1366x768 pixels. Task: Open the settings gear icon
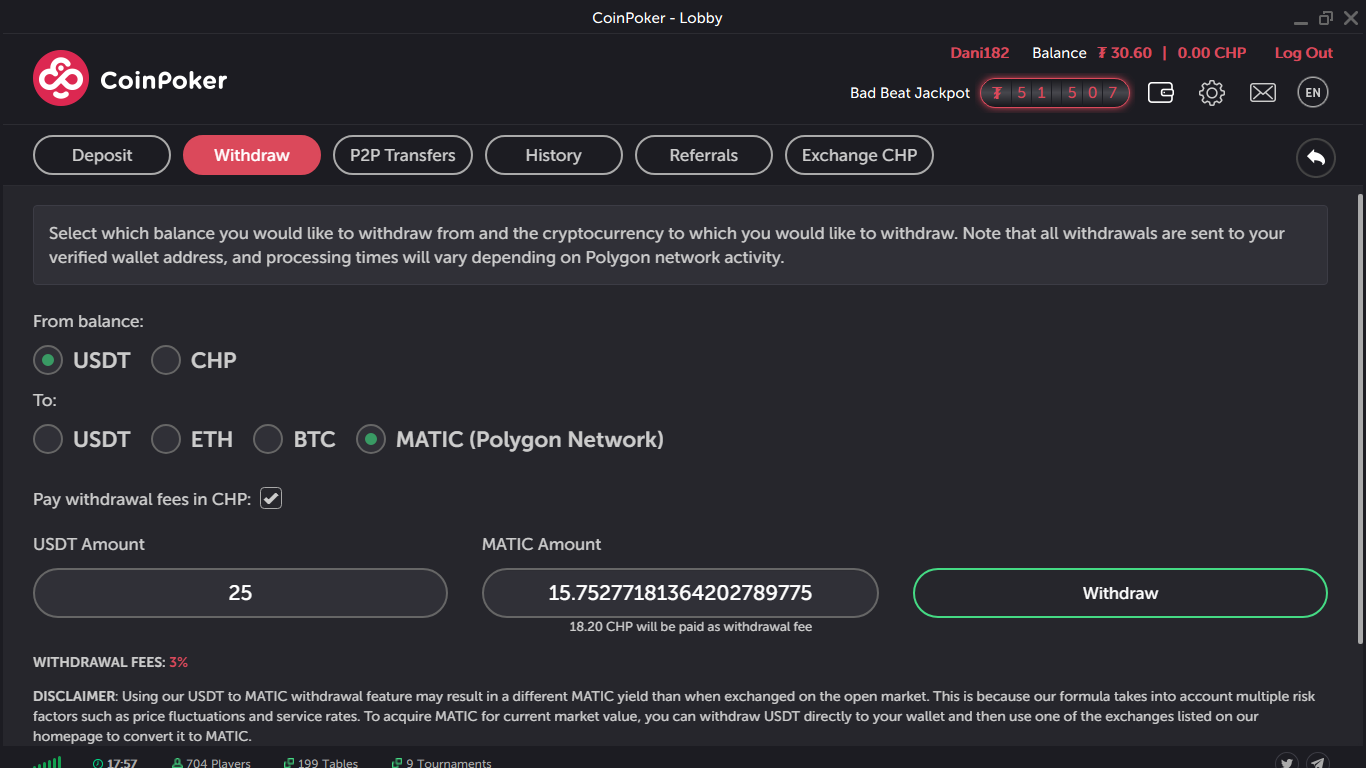(1212, 93)
